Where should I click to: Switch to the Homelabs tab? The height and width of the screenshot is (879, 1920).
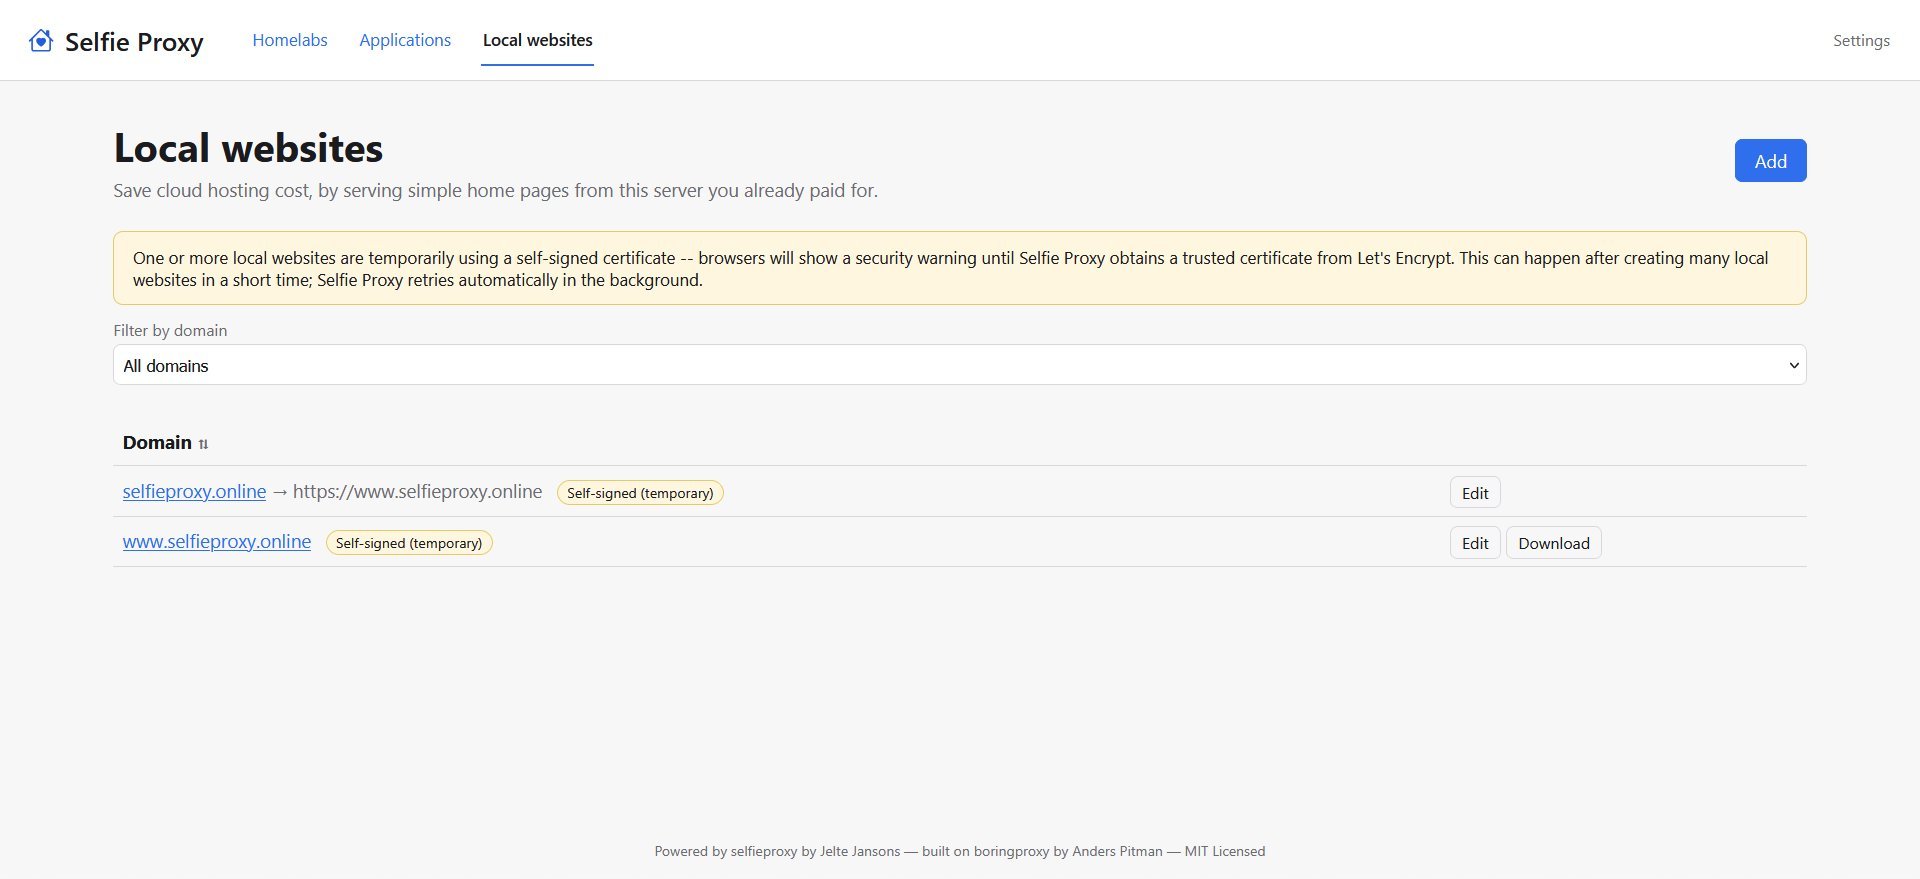pos(290,40)
